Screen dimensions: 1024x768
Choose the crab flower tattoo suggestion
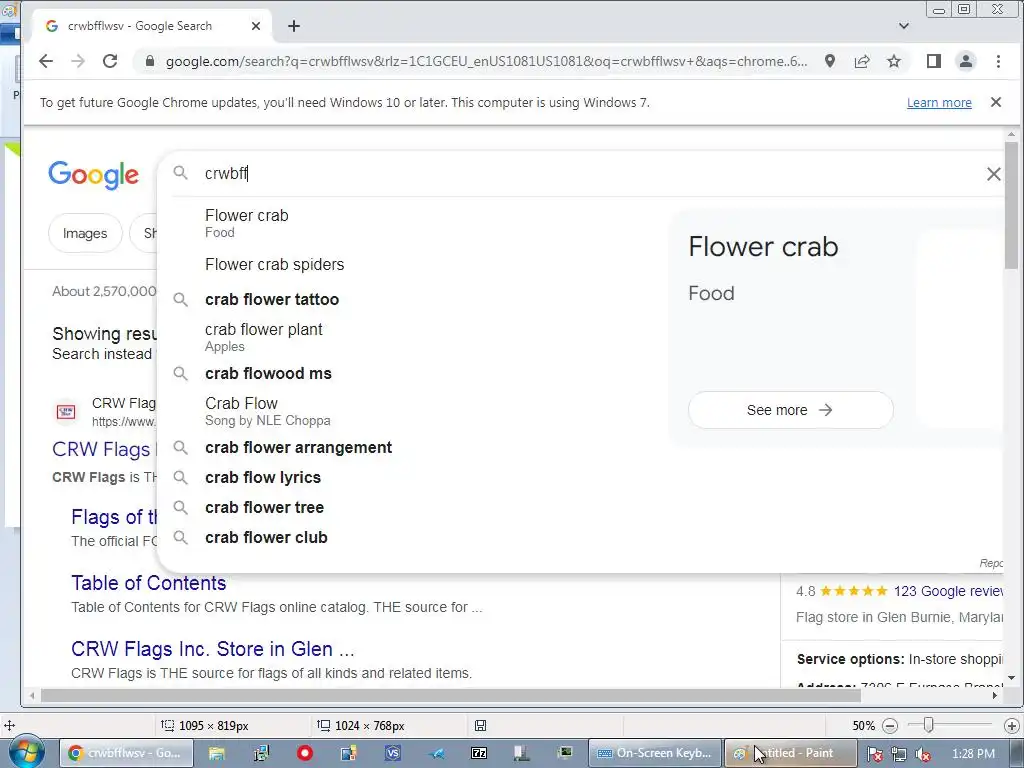point(418,300)
